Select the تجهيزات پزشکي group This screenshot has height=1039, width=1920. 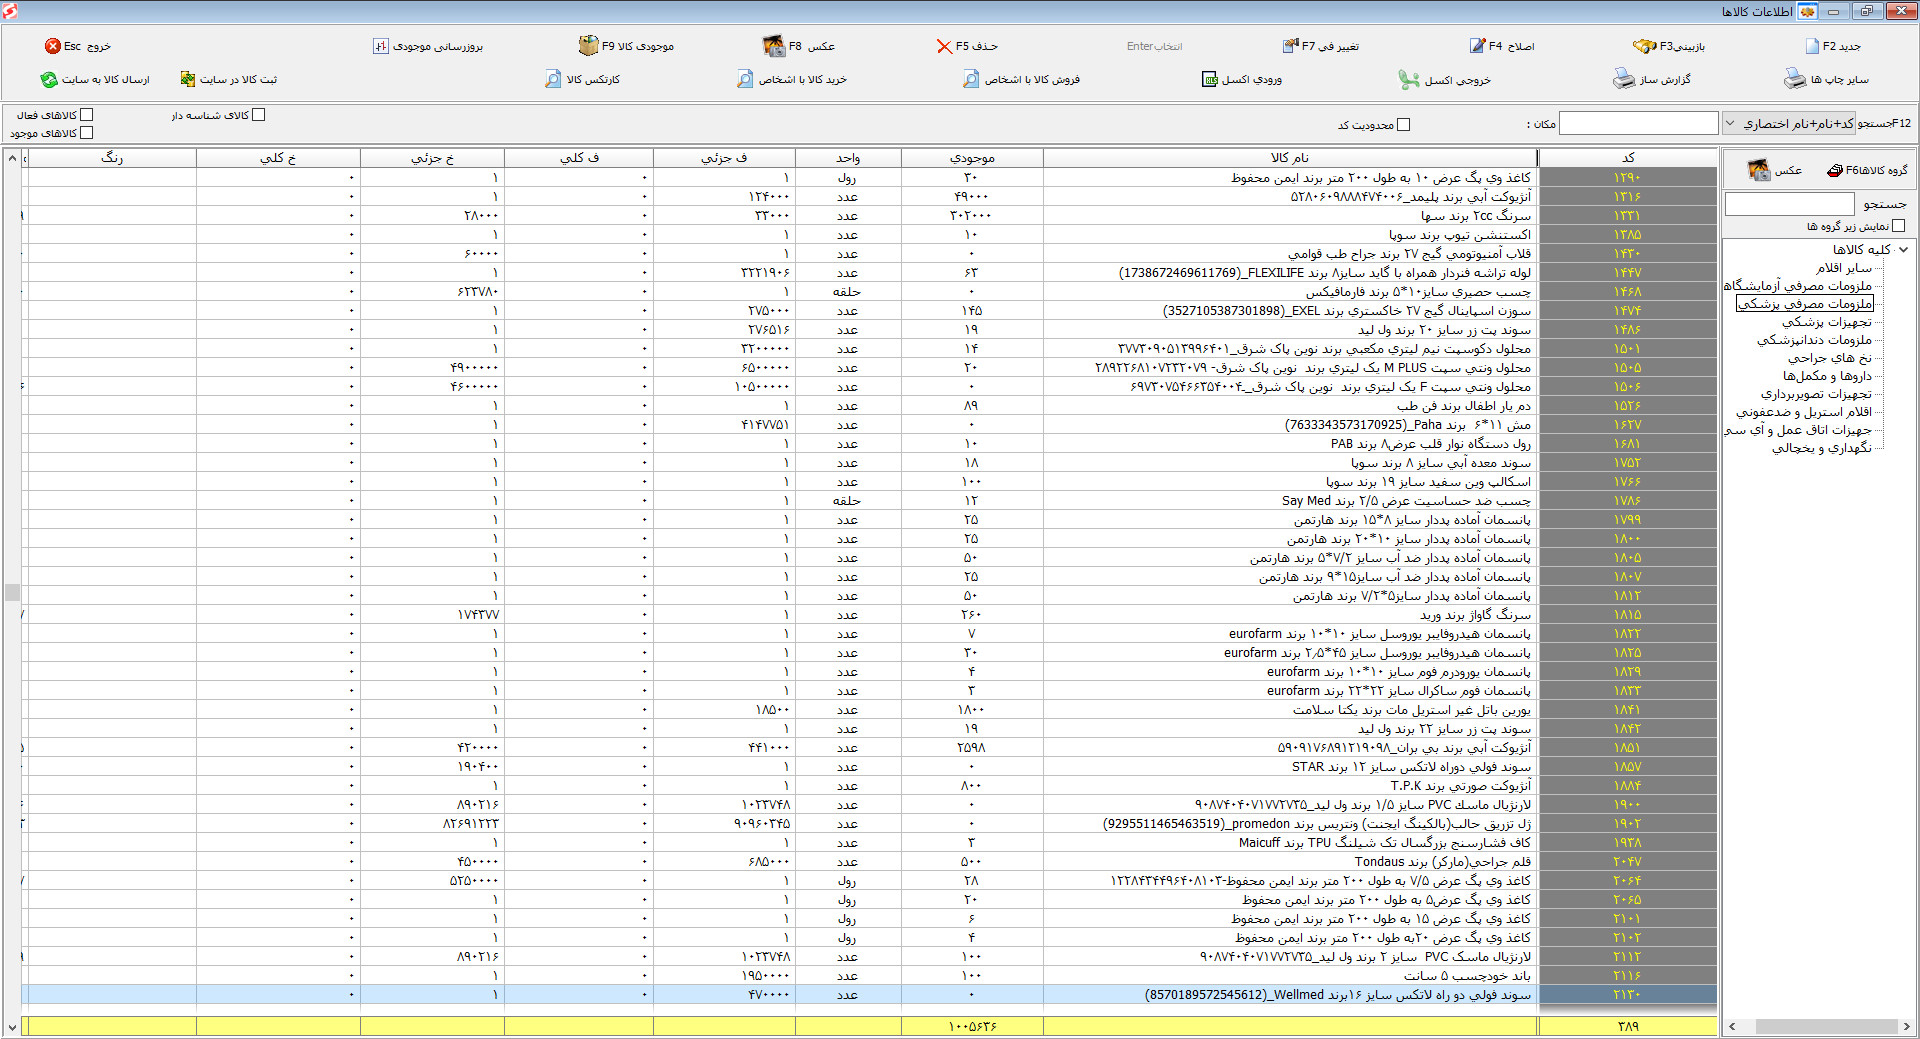coord(1827,322)
